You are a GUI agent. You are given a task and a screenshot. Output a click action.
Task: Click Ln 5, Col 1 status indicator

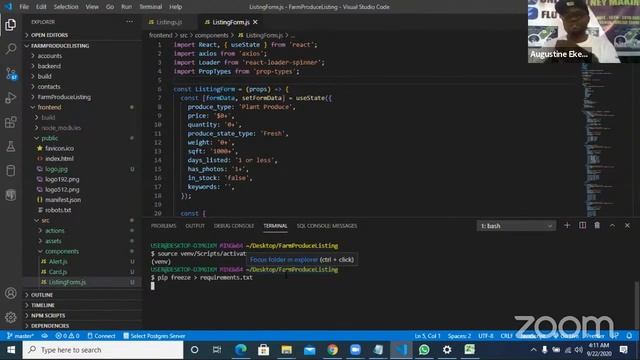pyautogui.click(x=427, y=336)
